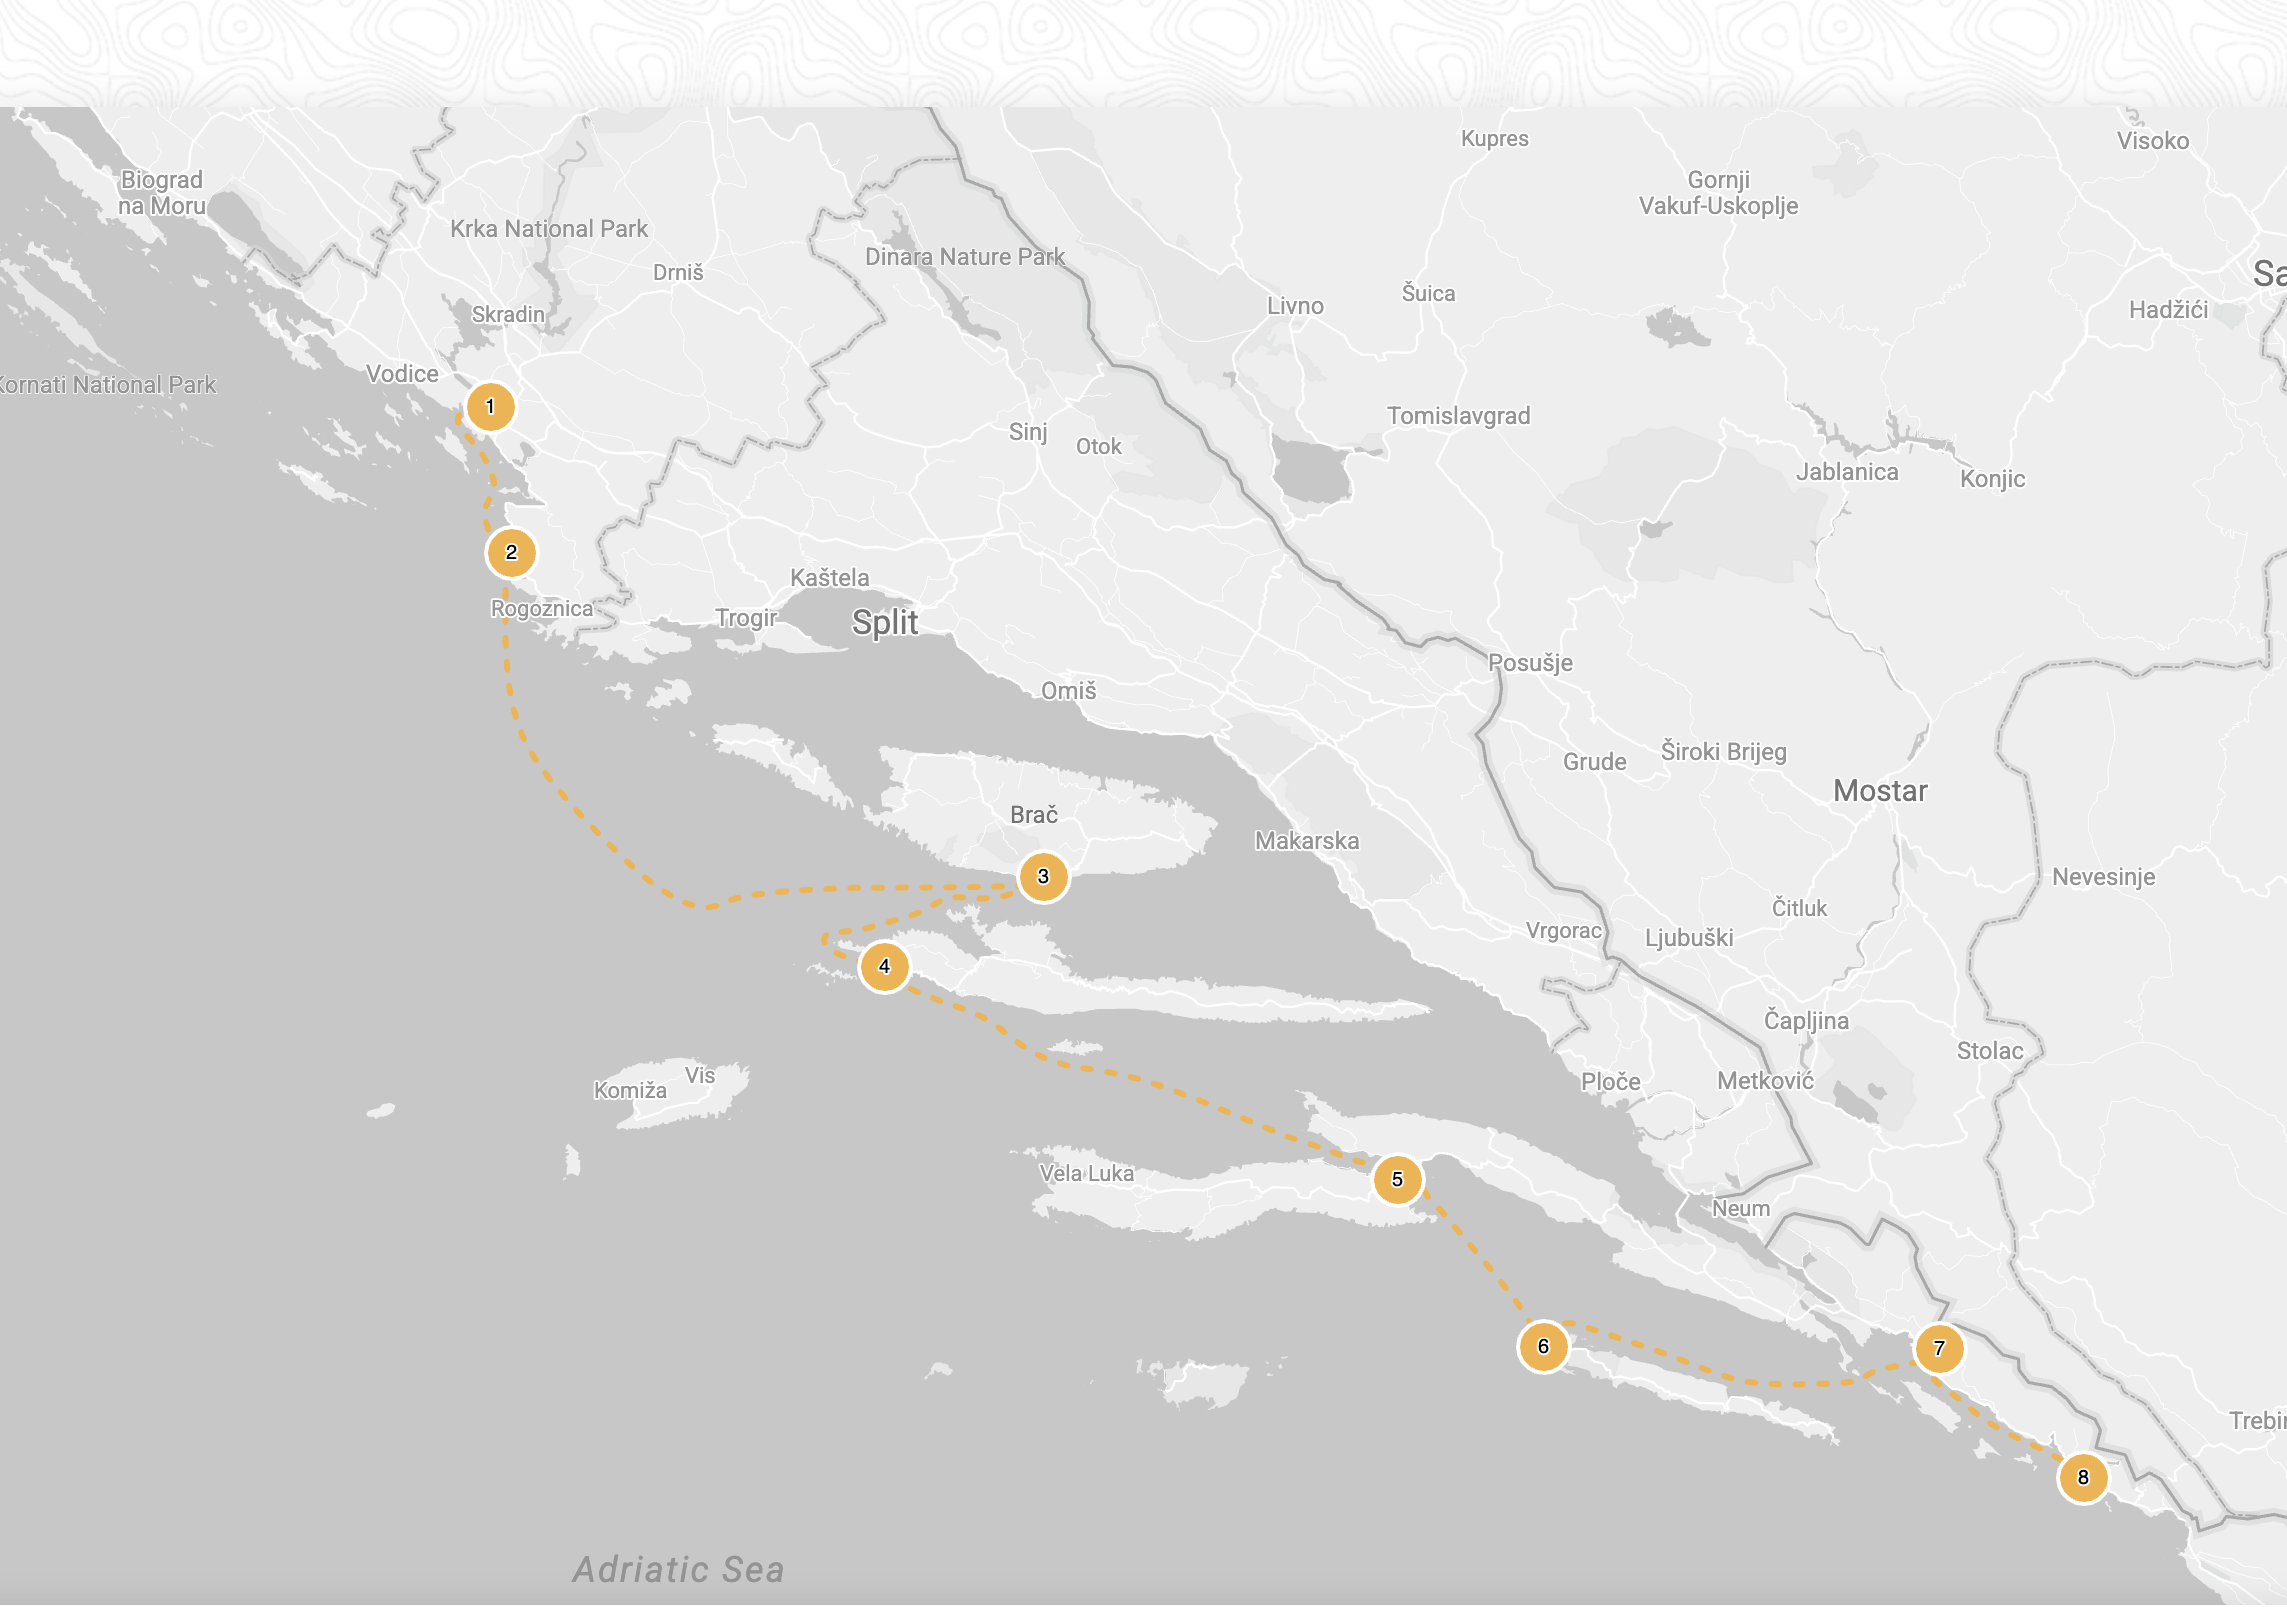Image resolution: width=2287 pixels, height=1607 pixels.
Task: Click the Dinara Nature Park label
Action: [965, 257]
